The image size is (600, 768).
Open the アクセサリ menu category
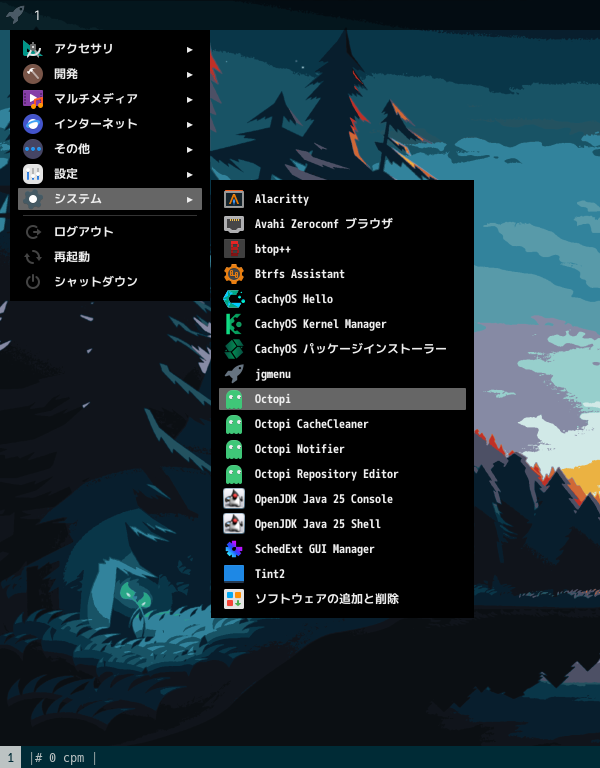(110, 49)
